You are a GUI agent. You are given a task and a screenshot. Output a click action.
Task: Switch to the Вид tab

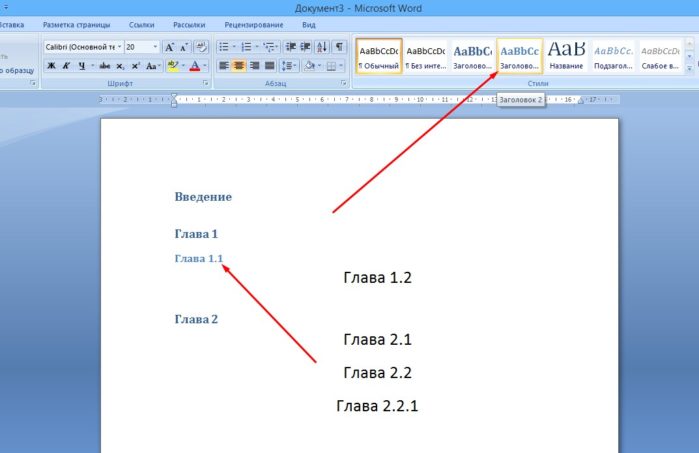pyautogui.click(x=308, y=25)
